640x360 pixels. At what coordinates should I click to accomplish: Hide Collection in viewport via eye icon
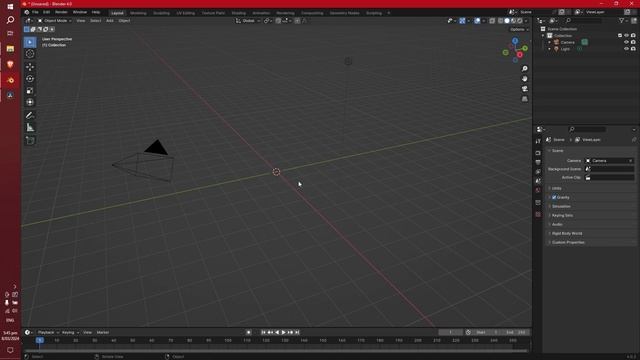pyautogui.click(x=627, y=36)
